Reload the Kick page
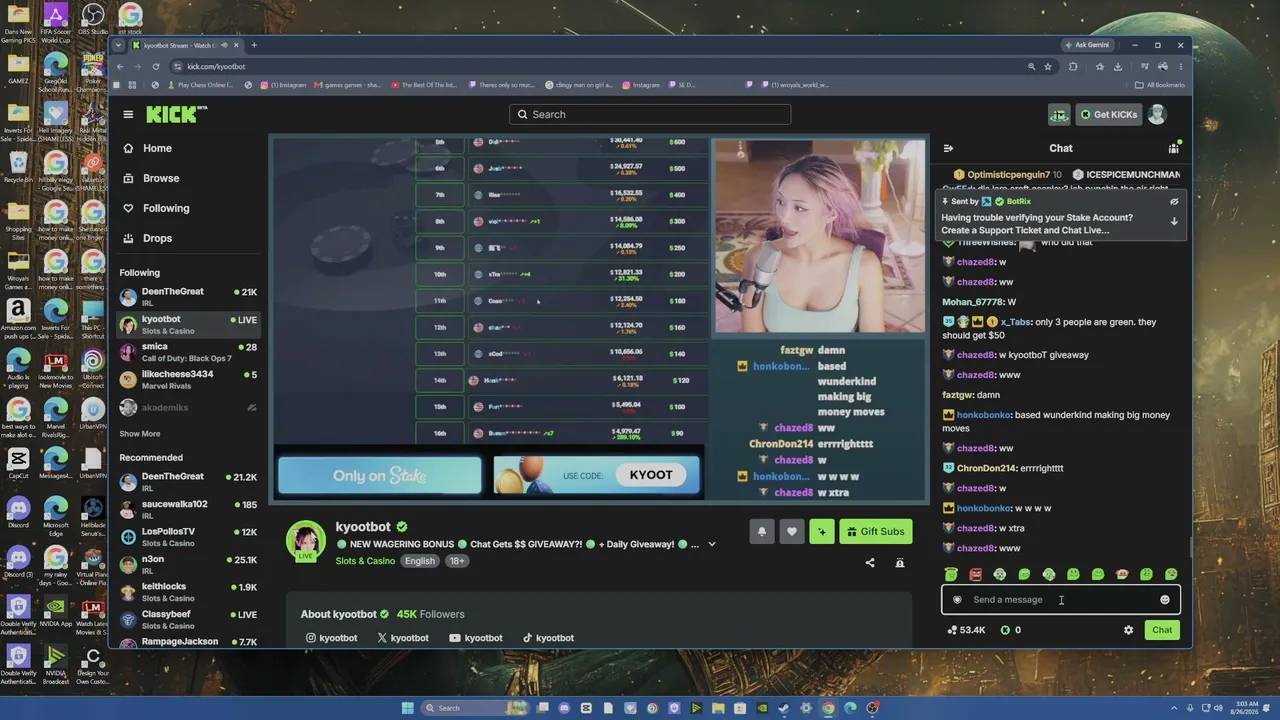The image size is (1280, 720). click(x=156, y=67)
